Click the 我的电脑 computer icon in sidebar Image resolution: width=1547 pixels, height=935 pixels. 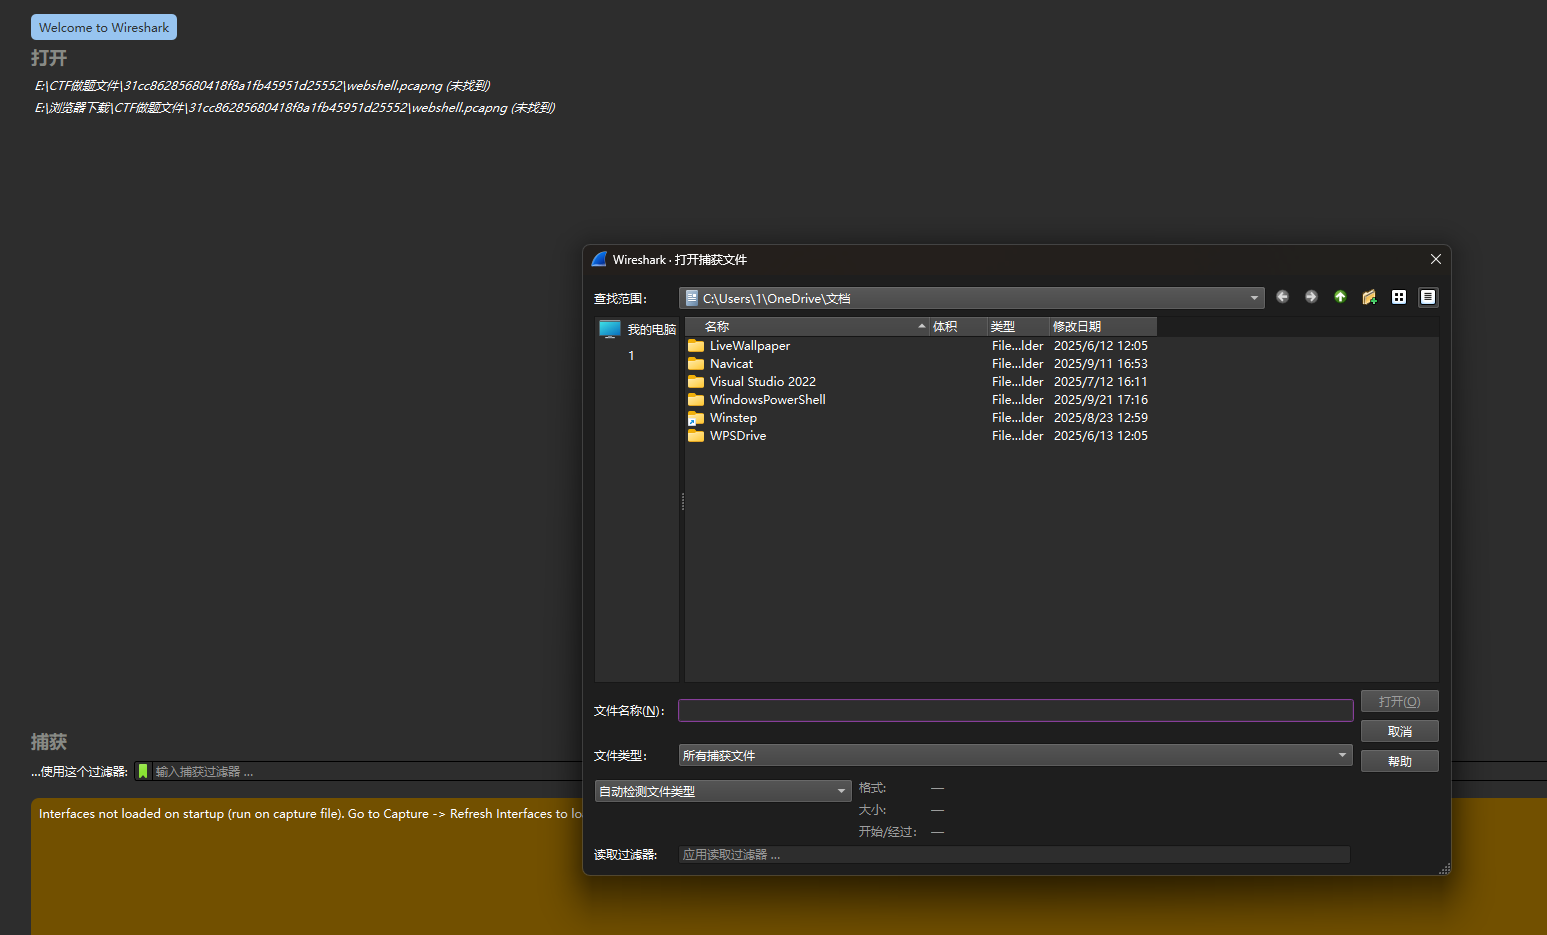(610, 329)
